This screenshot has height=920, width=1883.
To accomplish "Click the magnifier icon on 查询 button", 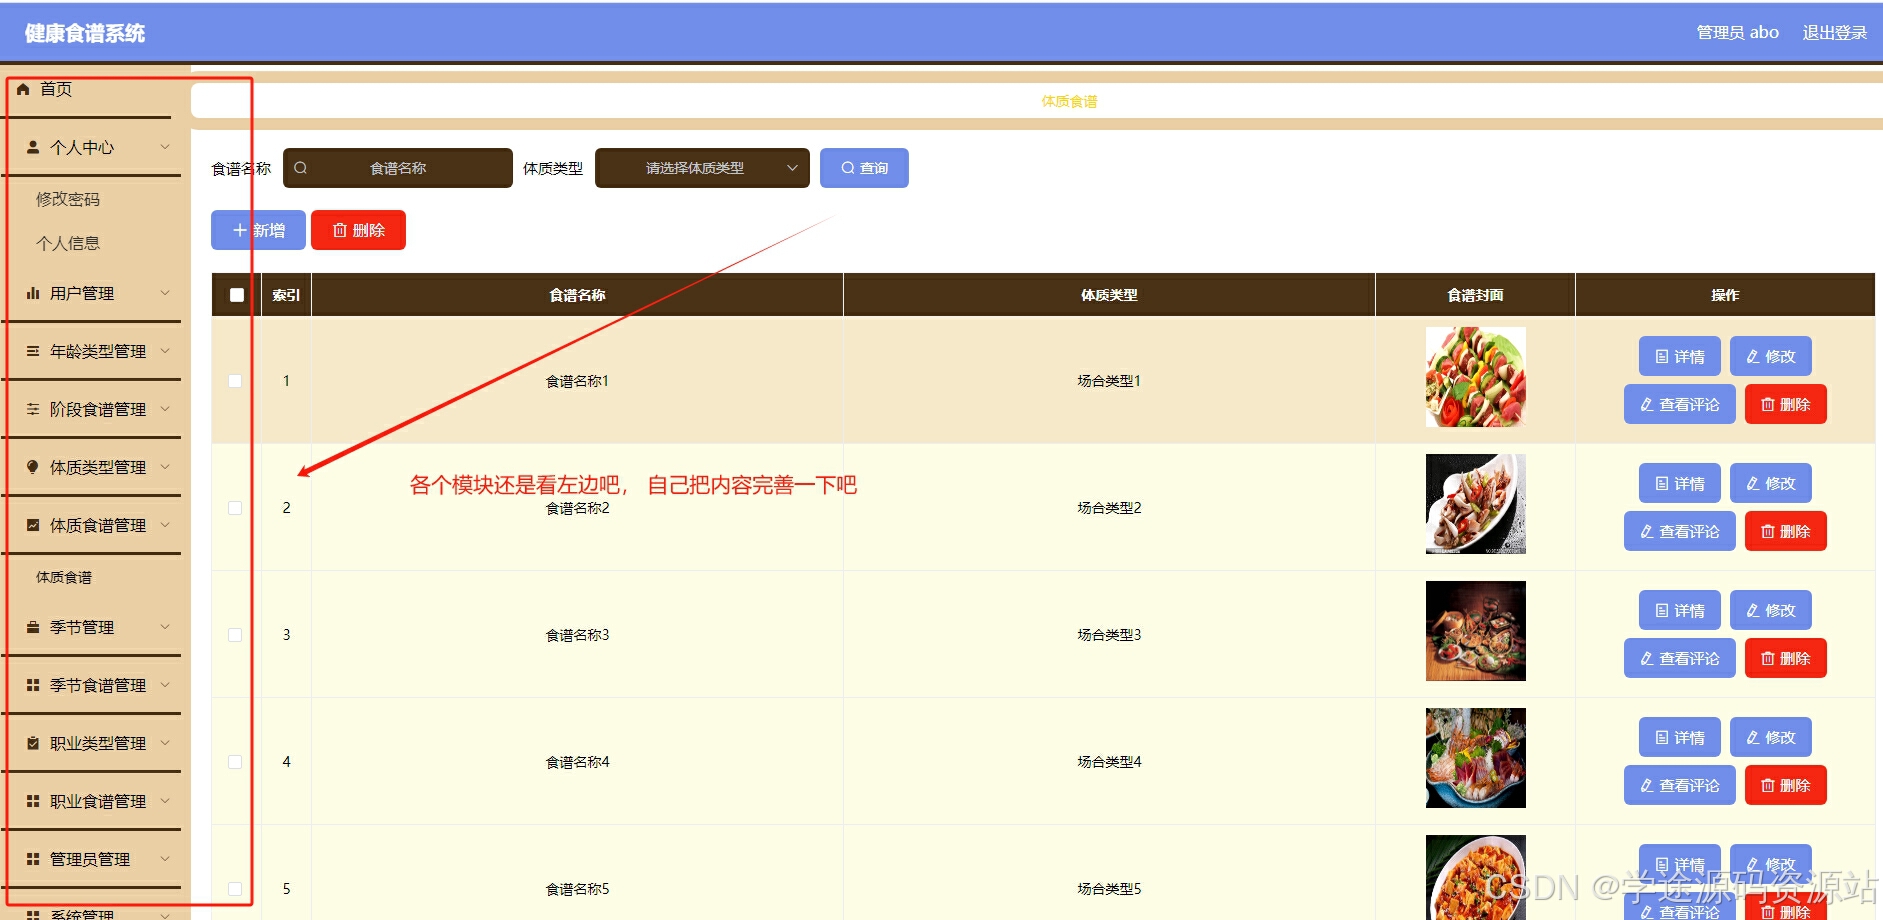I will 848,168.
